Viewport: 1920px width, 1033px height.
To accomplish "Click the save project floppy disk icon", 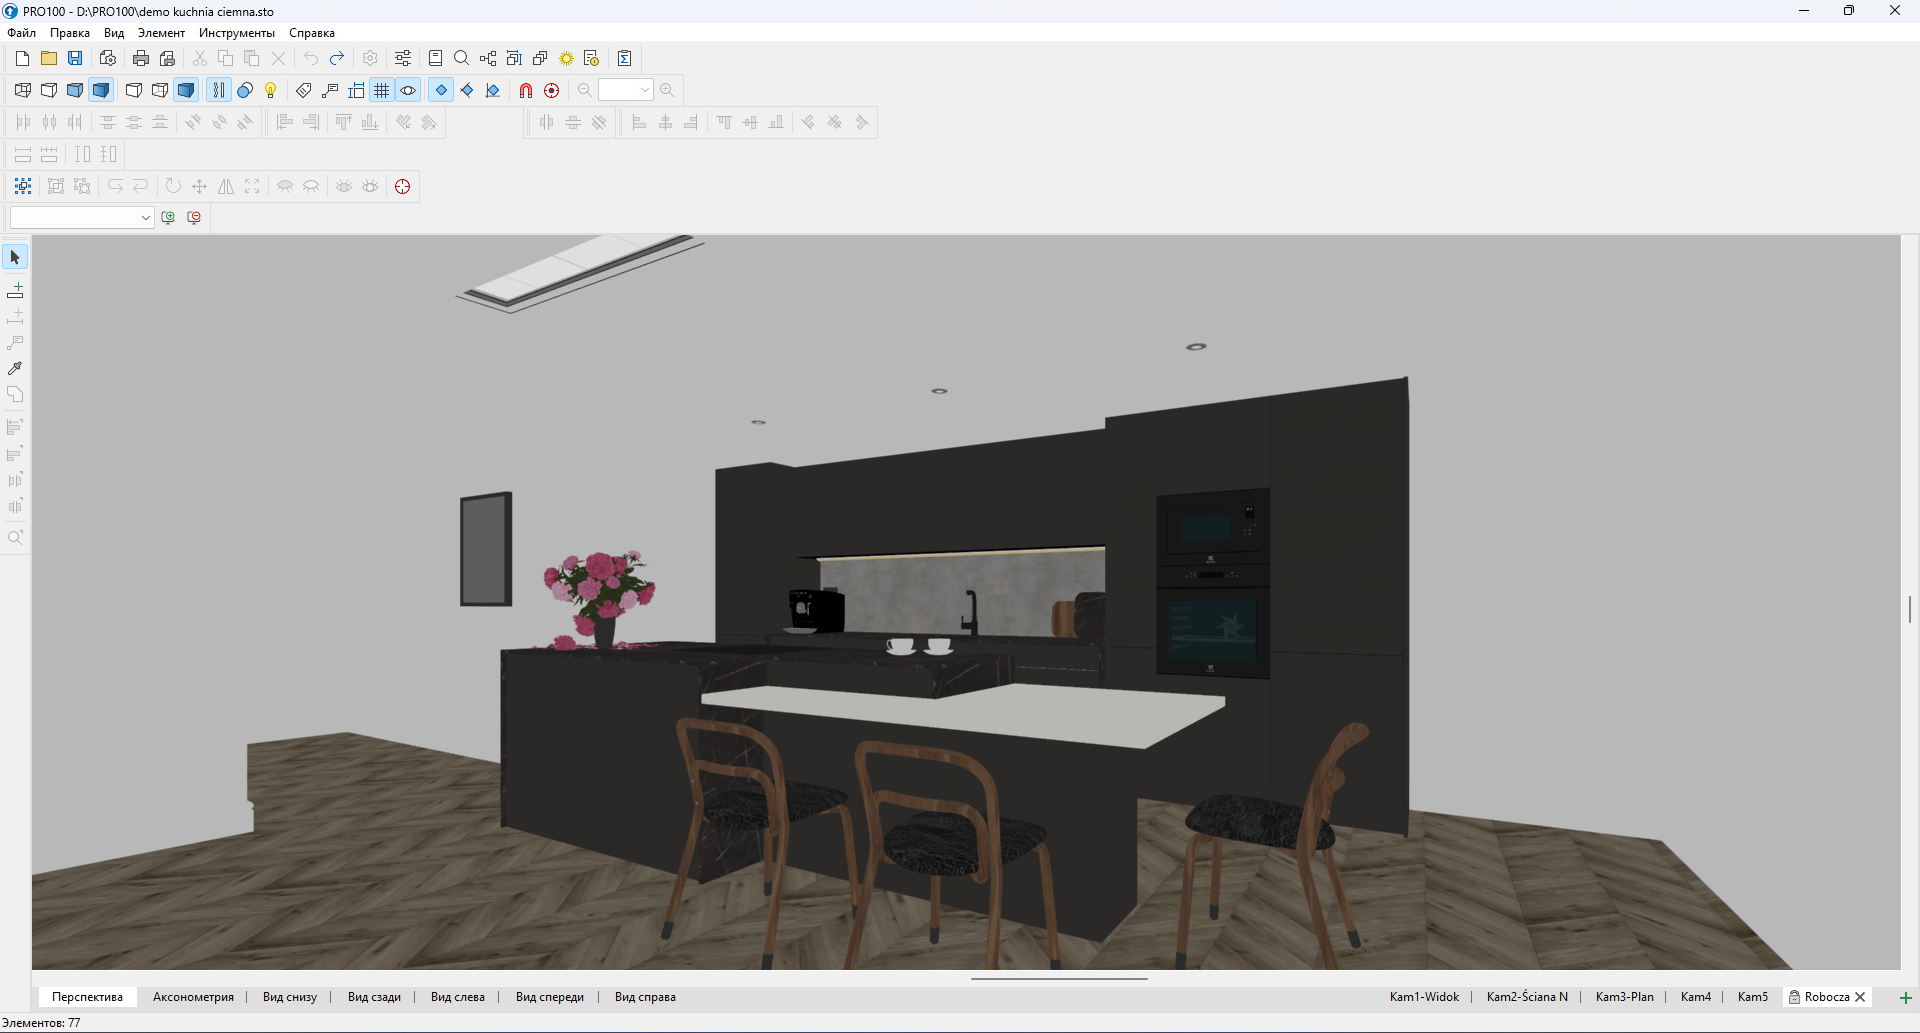I will click(75, 58).
